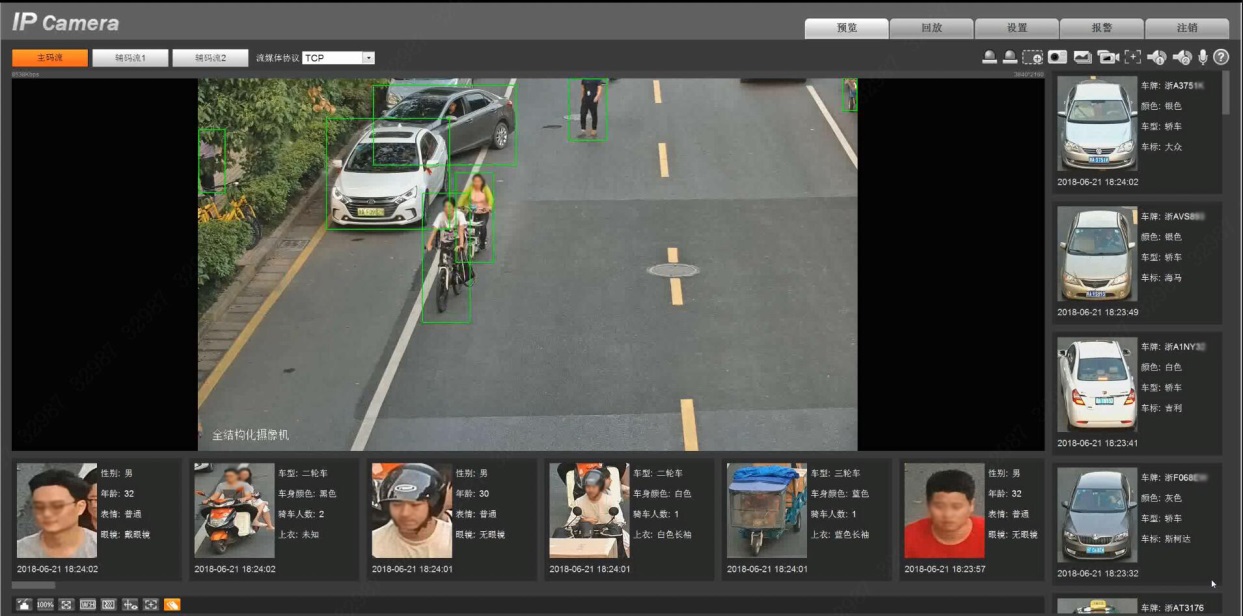
Task: Click timestamp 2018-06-21 18:23:32
Action: [x=1098, y=573]
